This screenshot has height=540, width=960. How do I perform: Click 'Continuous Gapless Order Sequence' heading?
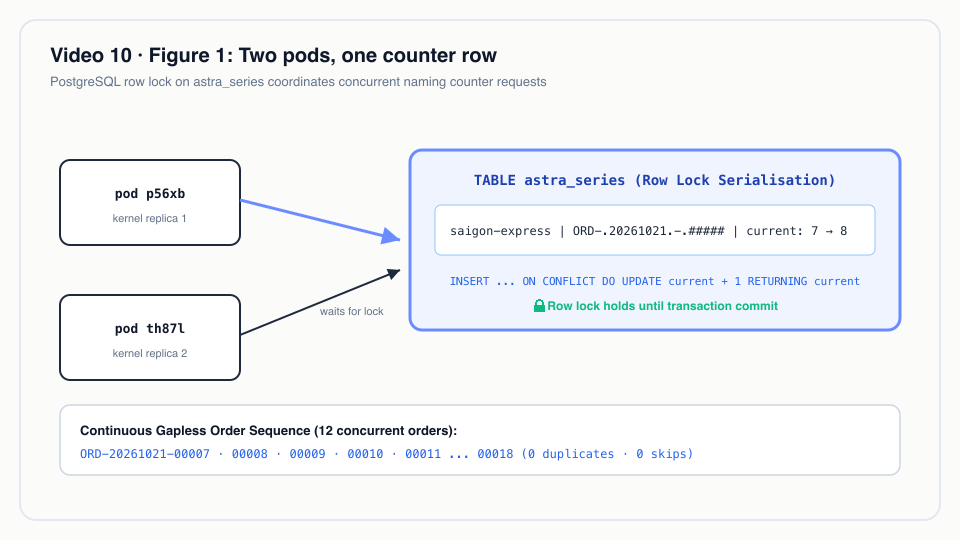click(268, 430)
